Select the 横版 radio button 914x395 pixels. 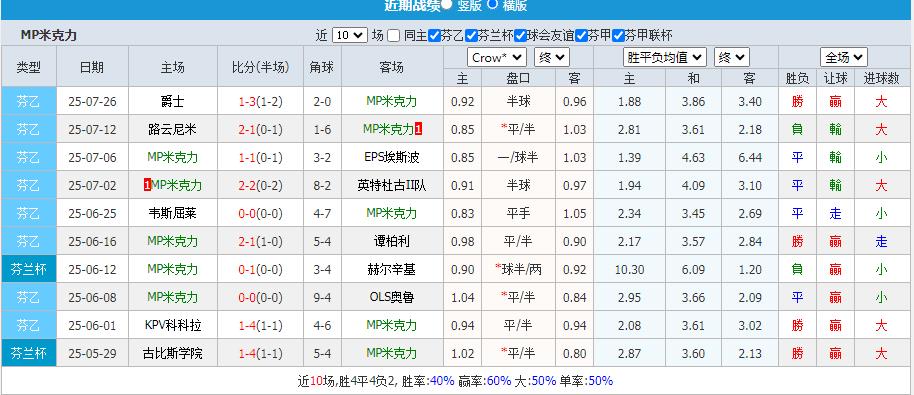click(492, 5)
